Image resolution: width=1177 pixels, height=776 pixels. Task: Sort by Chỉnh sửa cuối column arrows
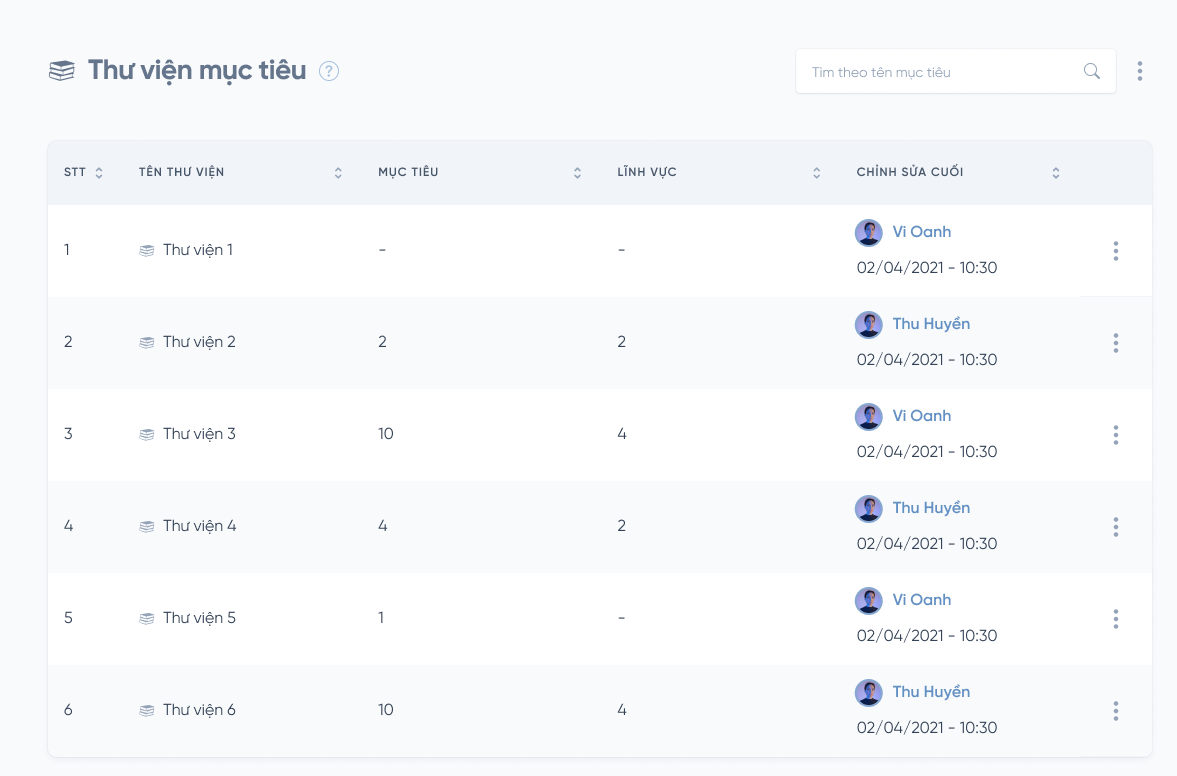coord(1056,173)
